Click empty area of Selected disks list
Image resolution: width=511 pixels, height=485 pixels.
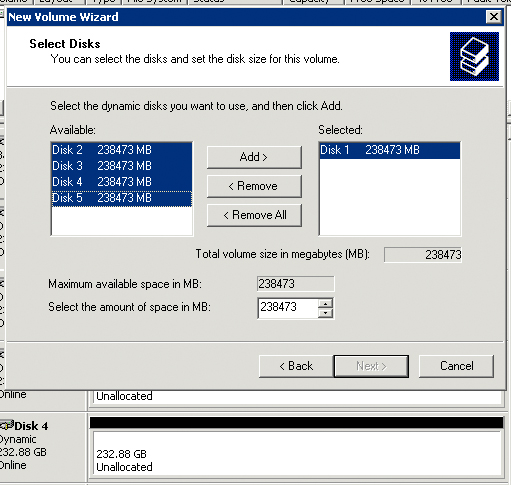pyautogui.click(x=390, y=197)
